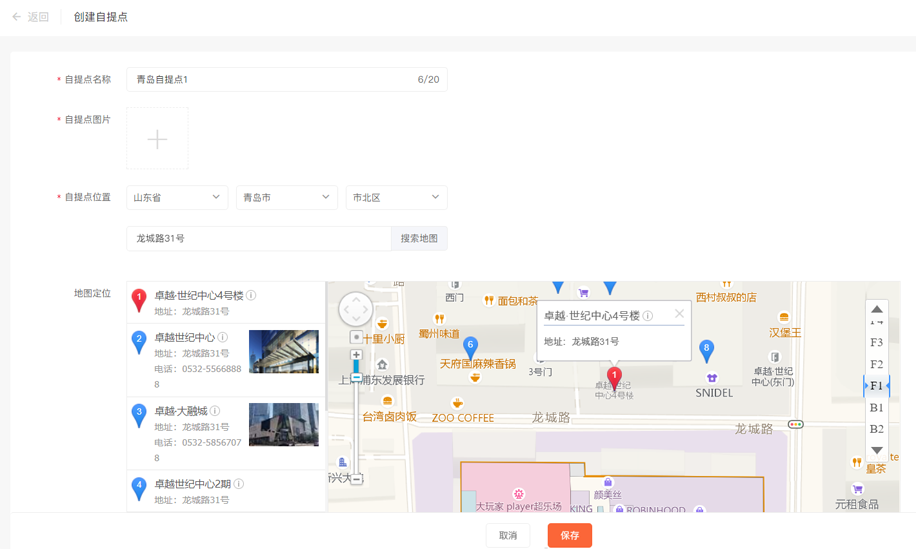The width and height of the screenshot is (916, 554).
Task: Select floor F3 in floor selector
Action: click(876, 342)
